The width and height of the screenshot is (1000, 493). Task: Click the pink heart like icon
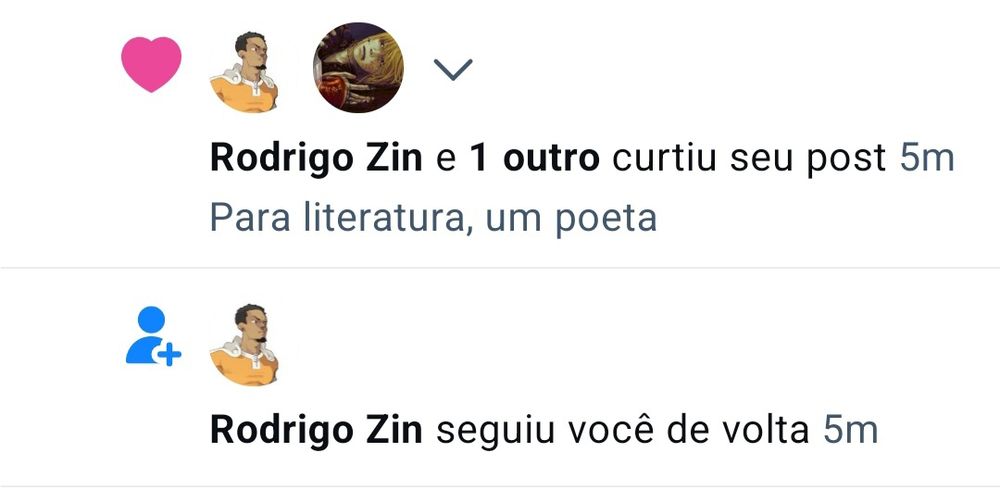click(151, 64)
